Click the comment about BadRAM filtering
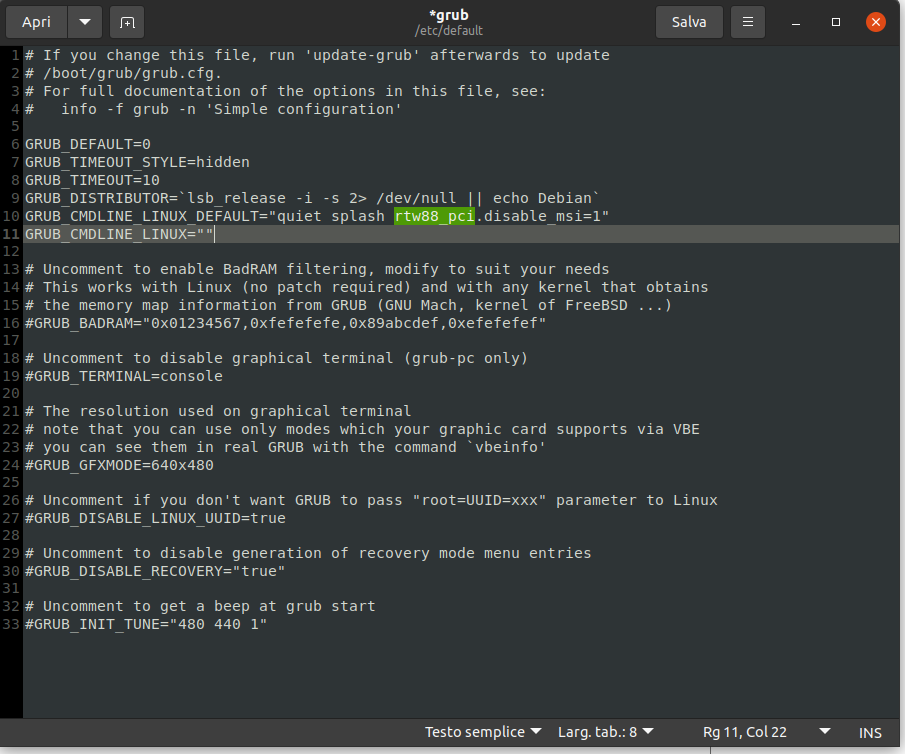The height and width of the screenshot is (754, 905). (x=317, y=269)
